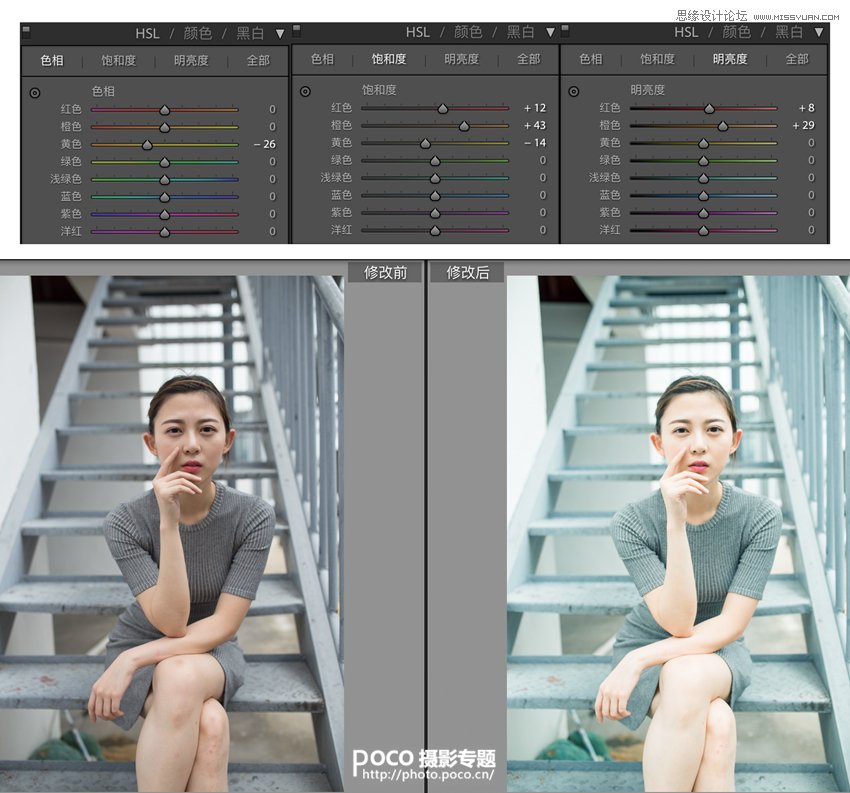Collapse the right HSL panel with its triangle
Image resolution: width=850 pixels, height=793 pixels.
(819, 33)
